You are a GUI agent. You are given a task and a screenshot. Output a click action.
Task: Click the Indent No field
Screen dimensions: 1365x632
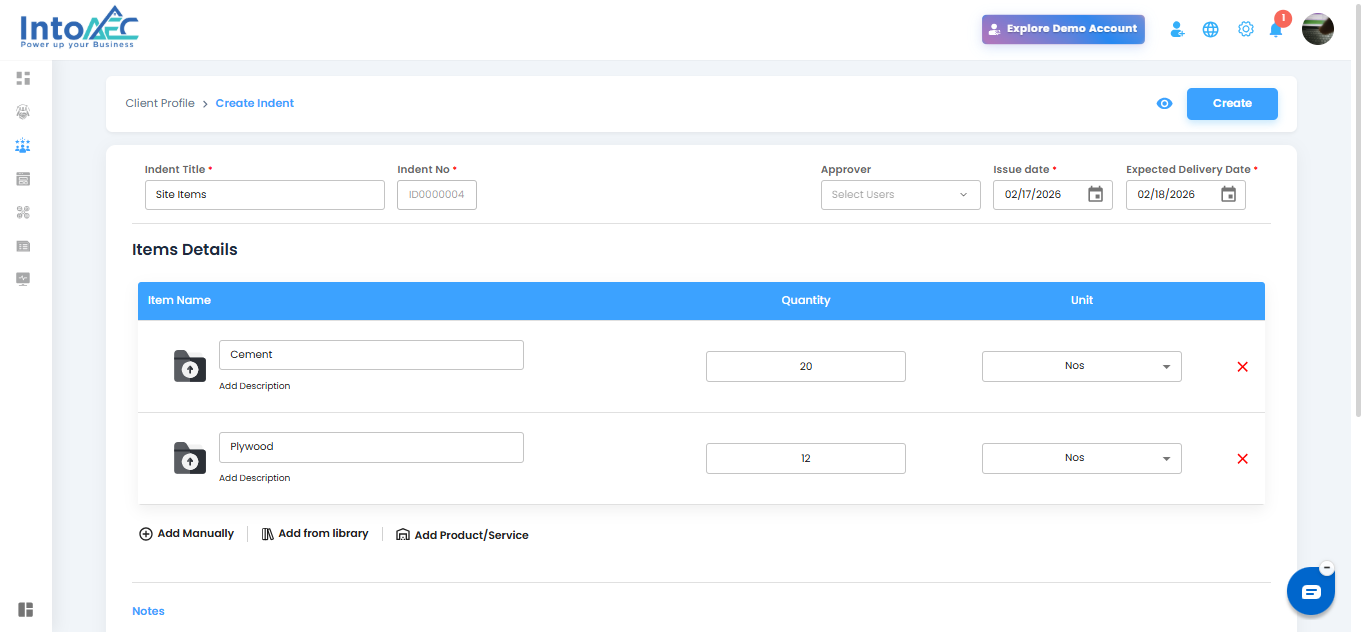pos(437,195)
